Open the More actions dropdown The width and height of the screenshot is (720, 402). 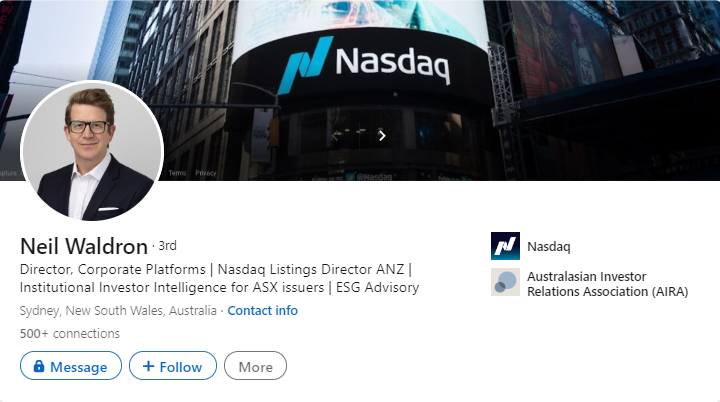[255, 367]
